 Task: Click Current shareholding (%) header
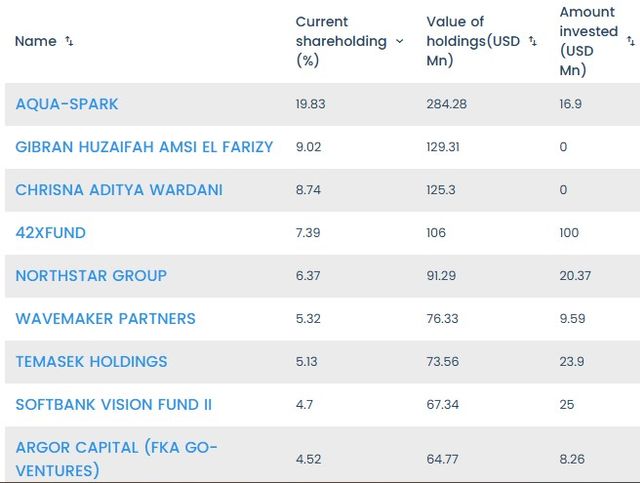[341, 41]
